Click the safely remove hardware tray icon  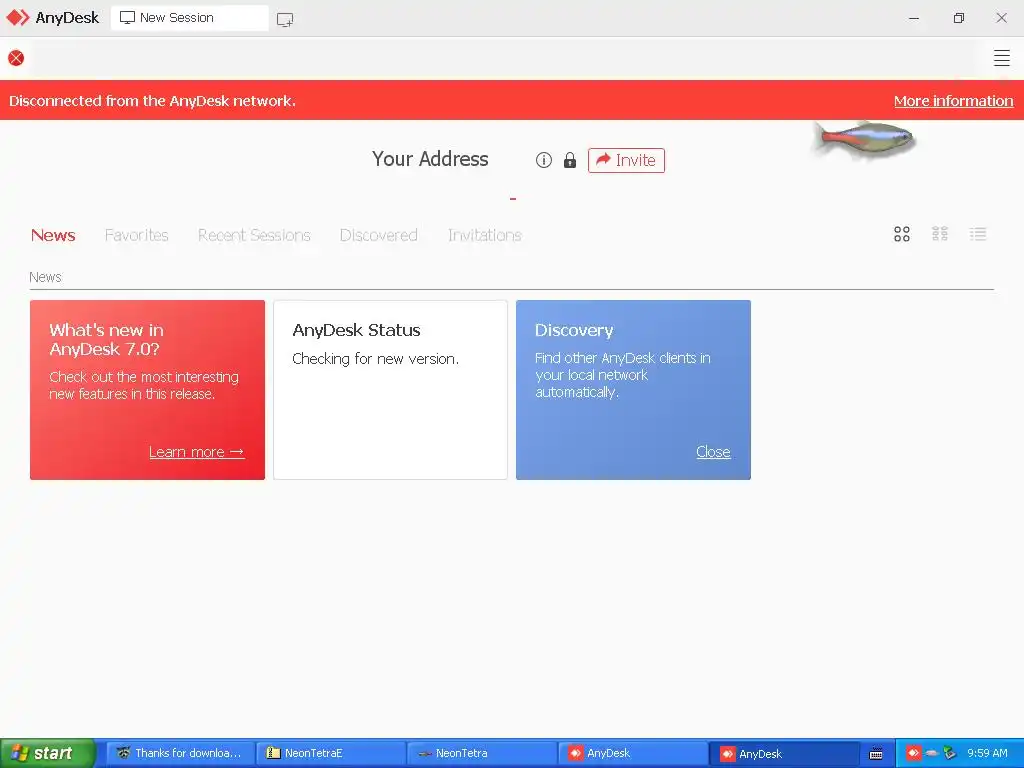click(950, 753)
